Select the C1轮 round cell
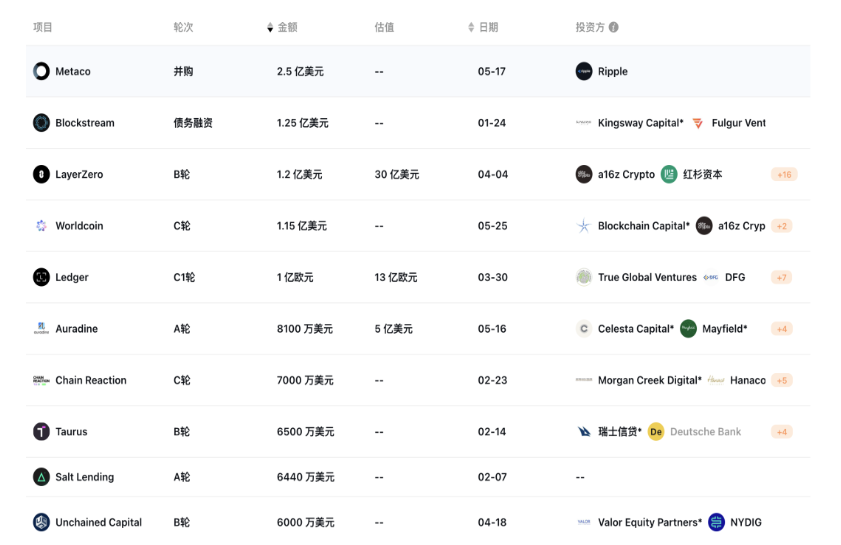Image resolution: width=841 pixels, height=545 pixels. pyautogui.click(x=184, y=277)
